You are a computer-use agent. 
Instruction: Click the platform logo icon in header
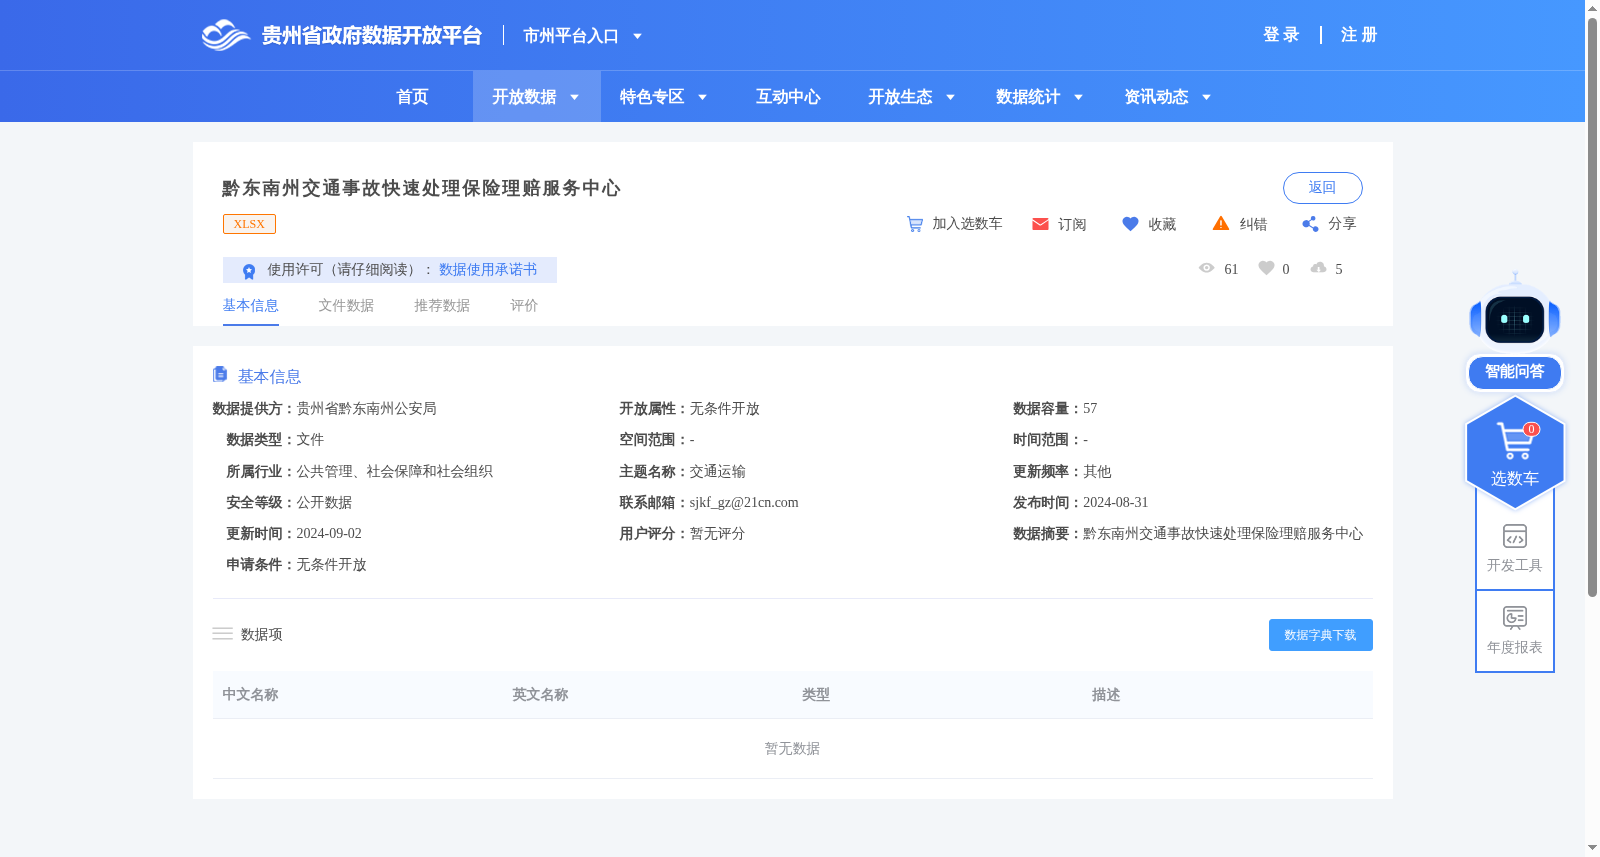[x=225, y=35]
